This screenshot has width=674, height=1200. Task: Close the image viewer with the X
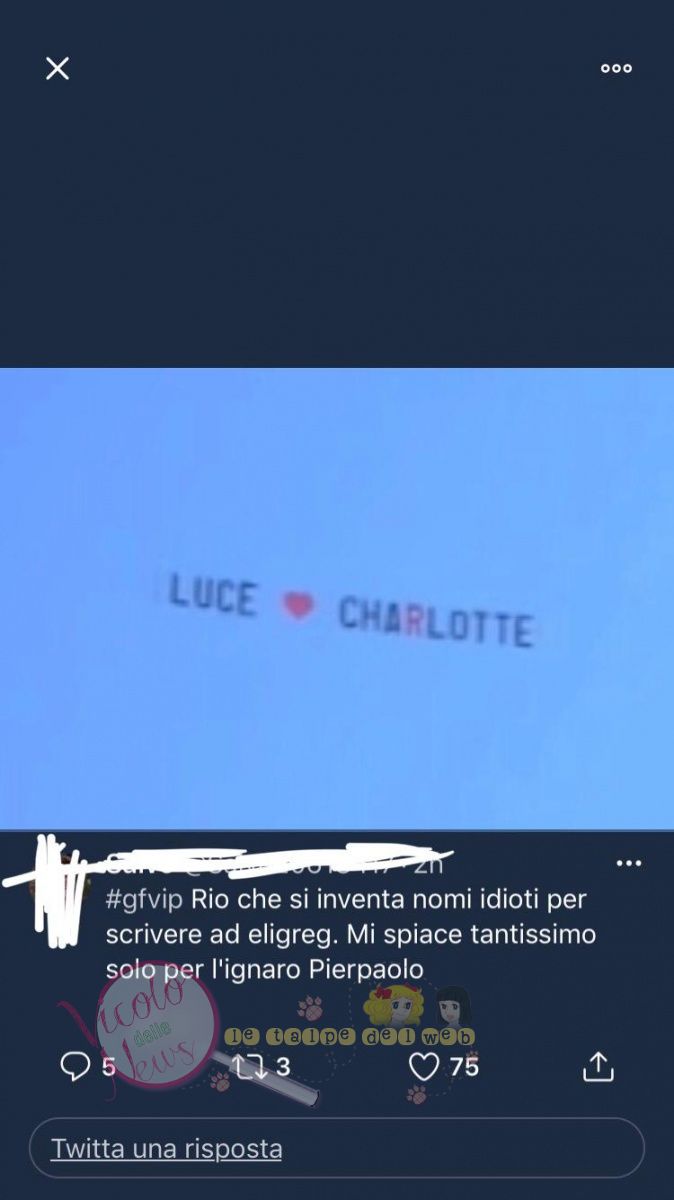tap(57, 68)
